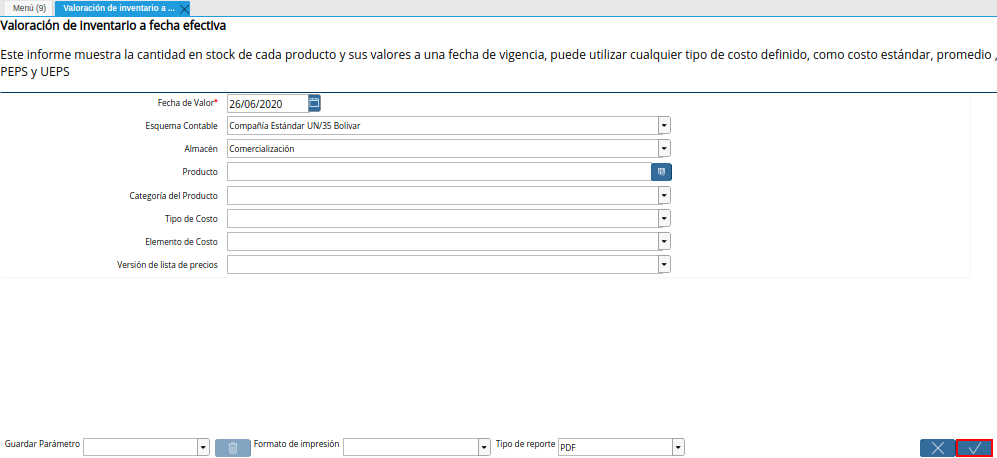The image size is (997, 458).
Task: Open the Formato de impresión dropdown
Action: click(x=483, y=447)
